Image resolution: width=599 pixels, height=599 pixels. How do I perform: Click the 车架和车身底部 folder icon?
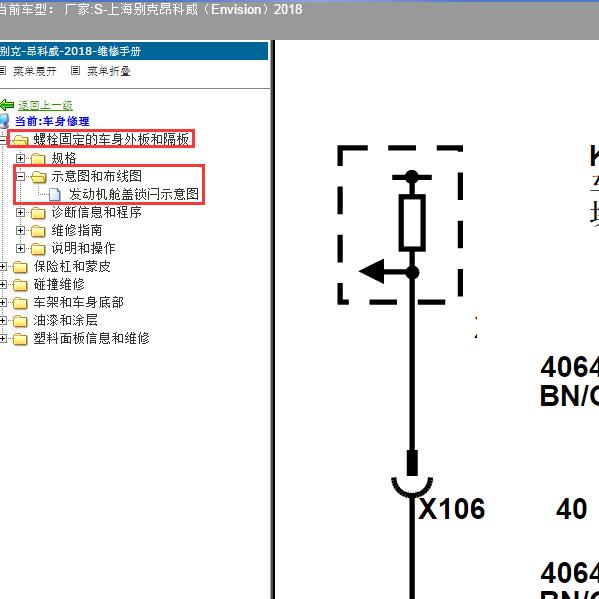(x=20, y=303)
